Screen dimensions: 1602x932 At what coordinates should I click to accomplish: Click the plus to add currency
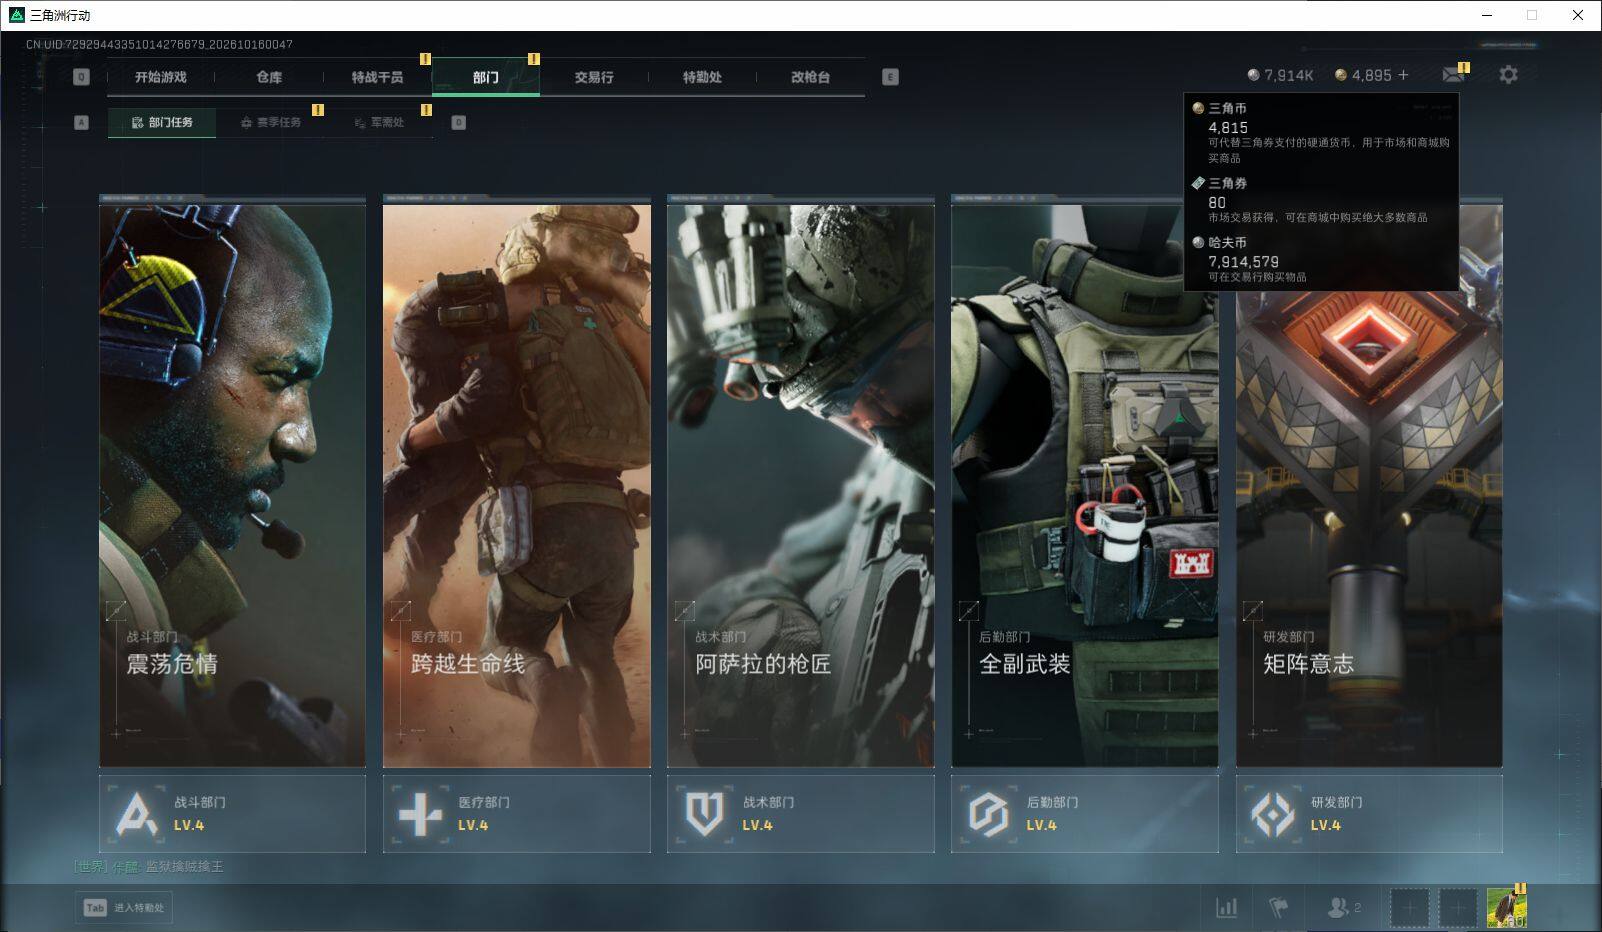pos(1403,75)
